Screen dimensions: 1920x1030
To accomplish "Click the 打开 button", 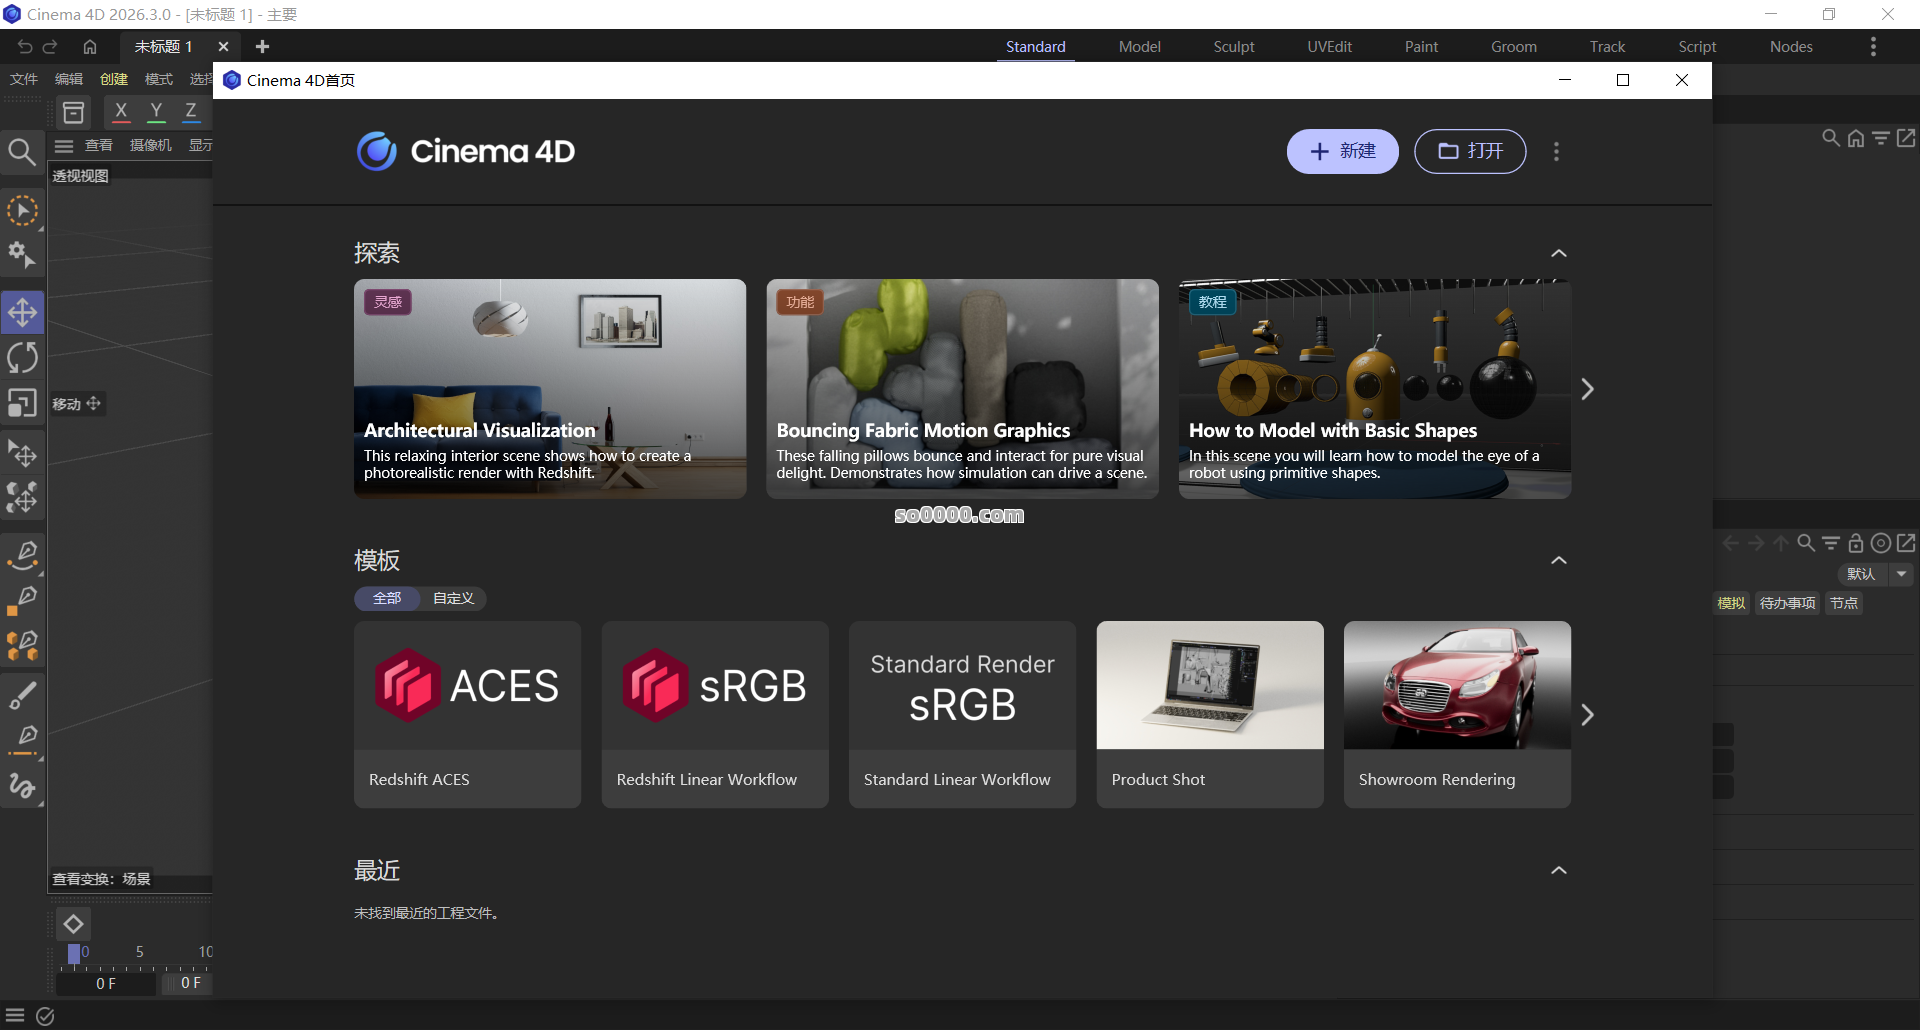I will pyautogui.click(x=1470, y=151).
